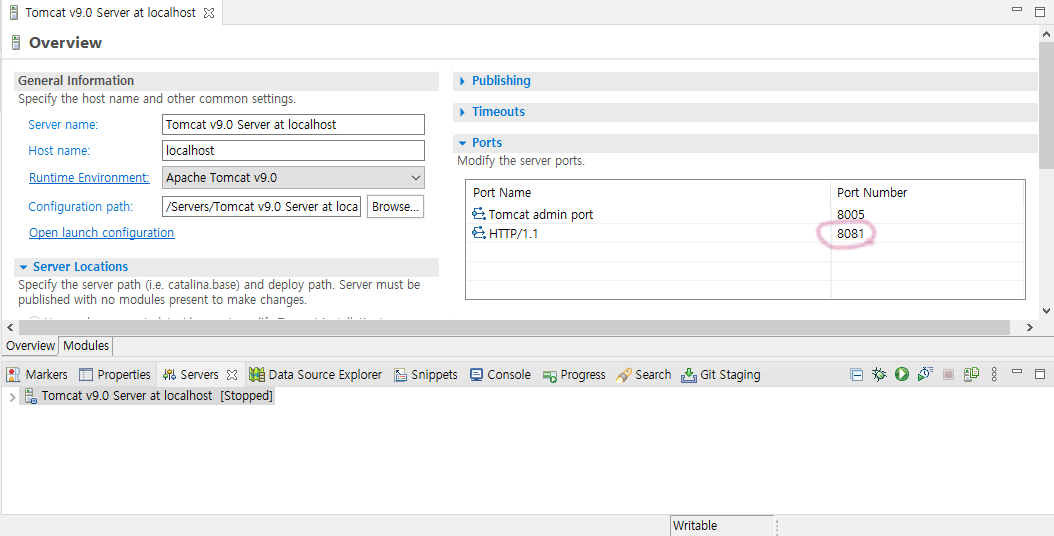Close the Tomcat v9.0 Server editor tab
Viewport: 1054px width, 536px height.
click(x=209, y=13)
